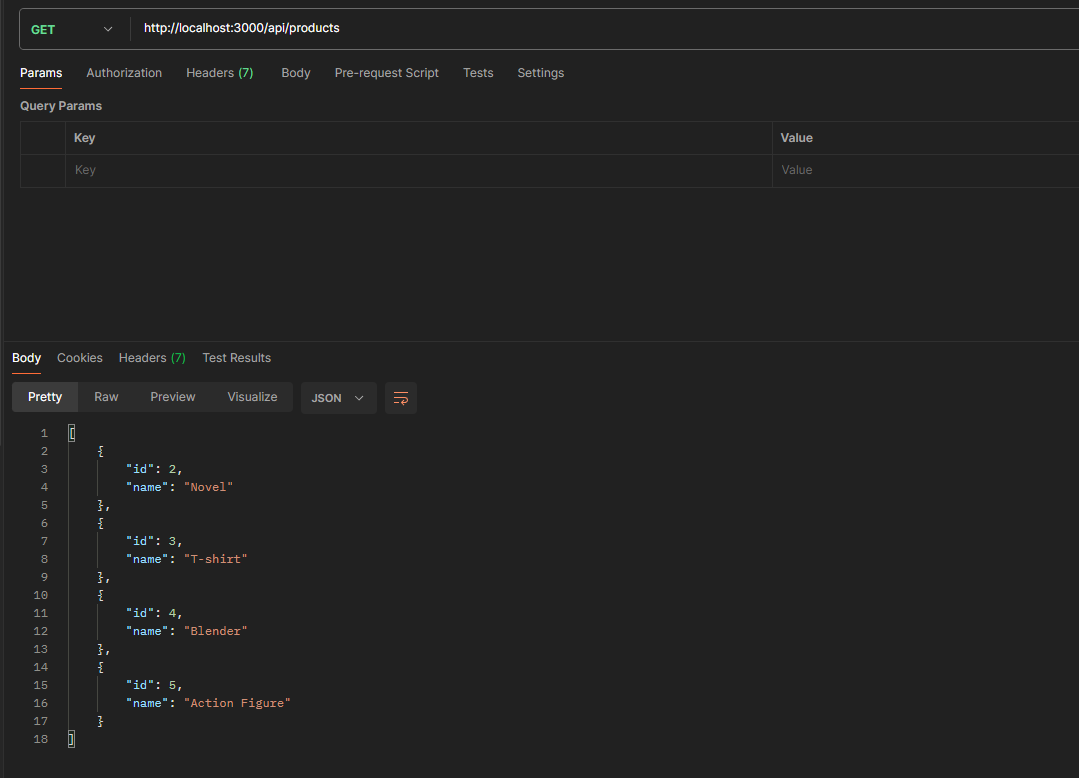Viewport: 1079px width, 778px height.
Task: Open the Authorization tab
Action: [124, 73]
